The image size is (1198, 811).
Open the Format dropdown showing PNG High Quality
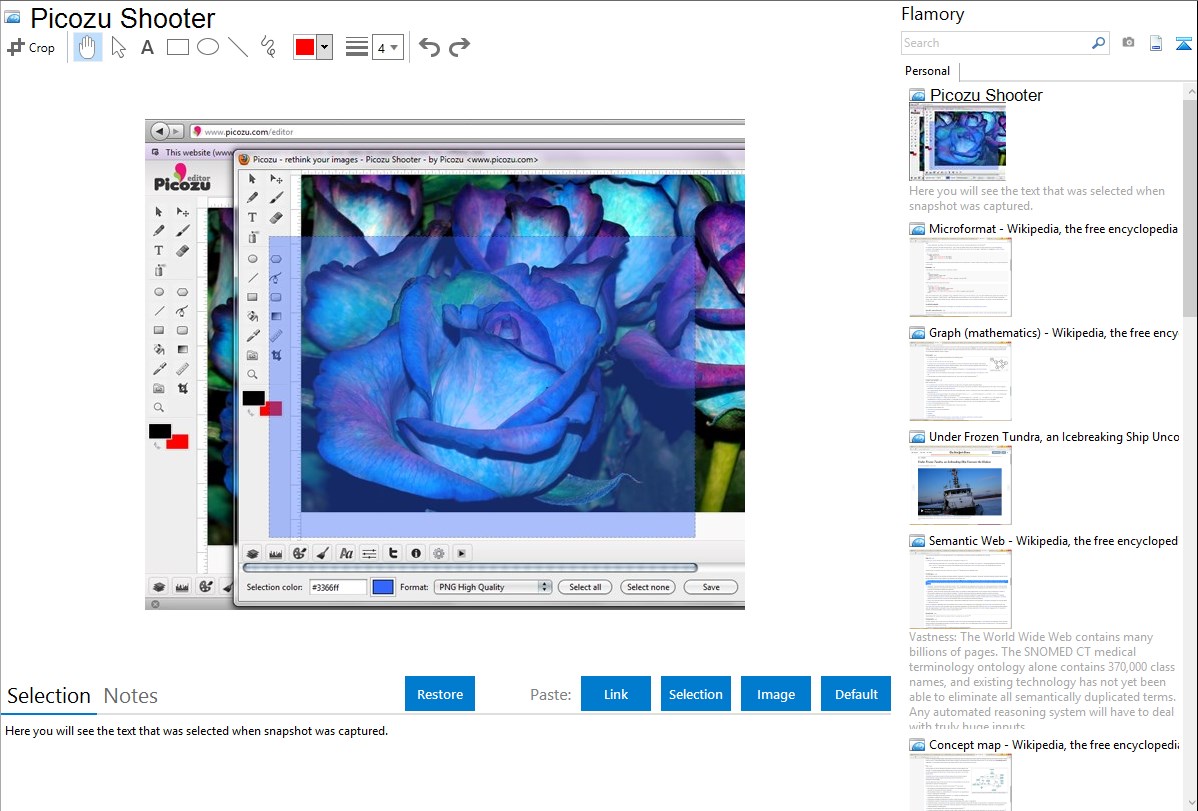point(493,587)
